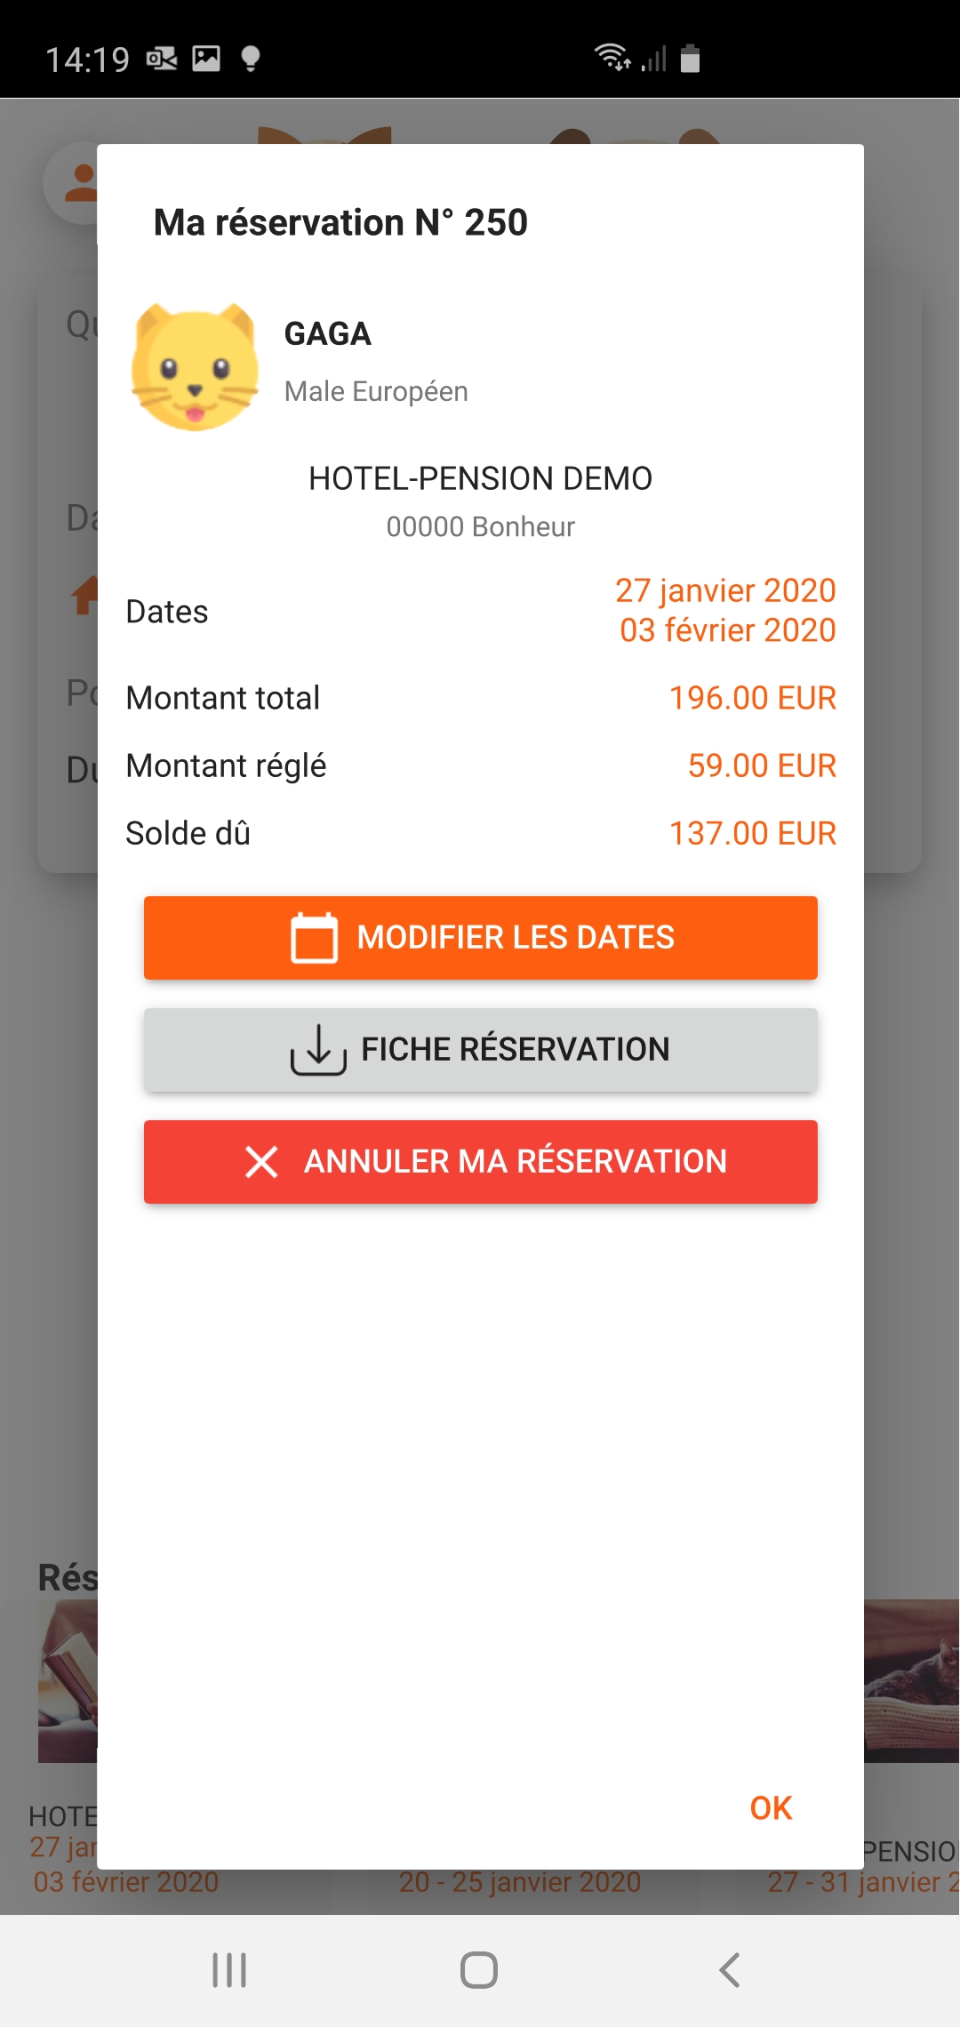The height and width of the screenshot is (2027, 960).
Task: Open the left reservation thumbnail with book
Action: click(67, 1680)
